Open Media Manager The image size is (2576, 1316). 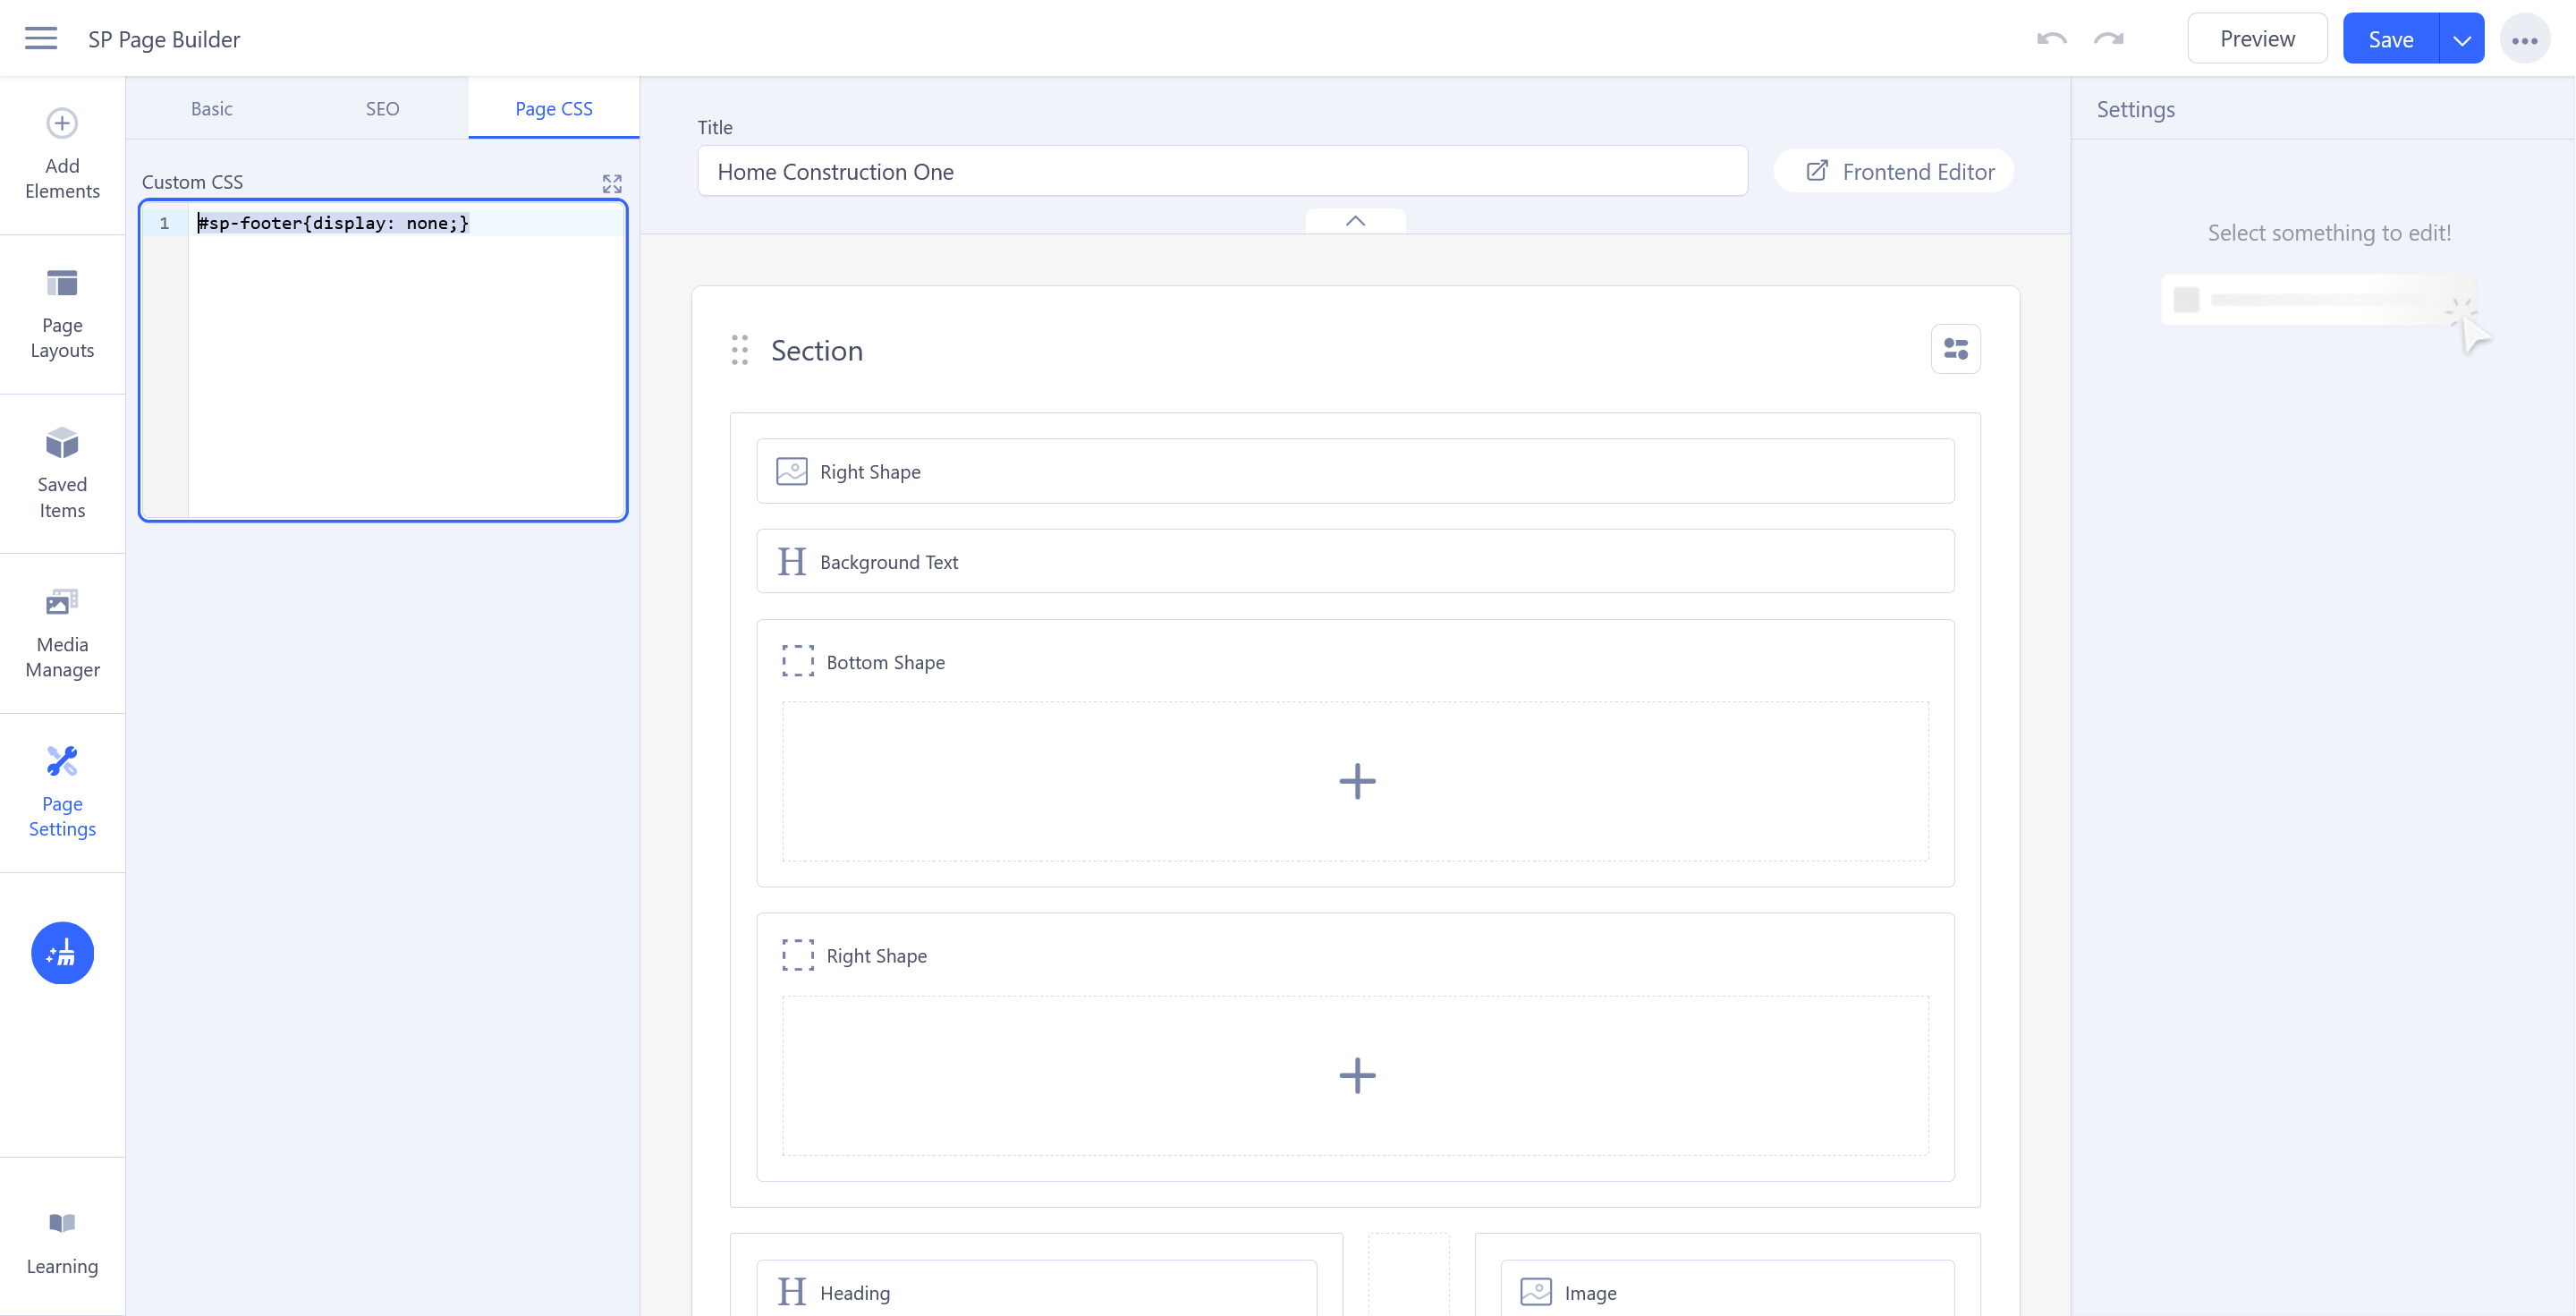coord(62,633)
